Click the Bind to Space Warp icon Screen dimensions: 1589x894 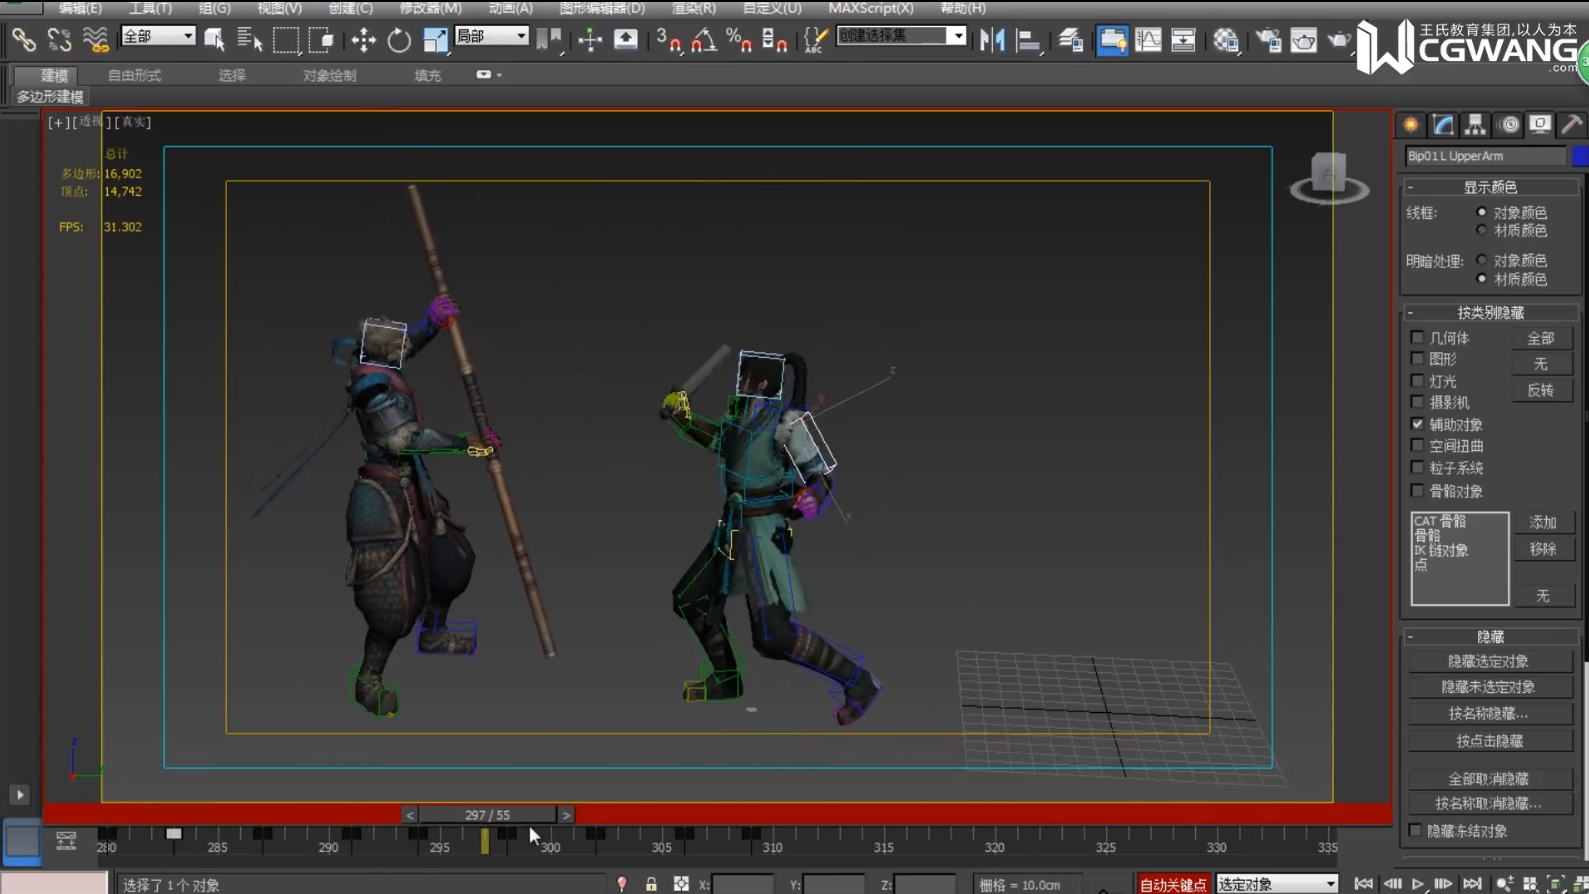(95, 40)
